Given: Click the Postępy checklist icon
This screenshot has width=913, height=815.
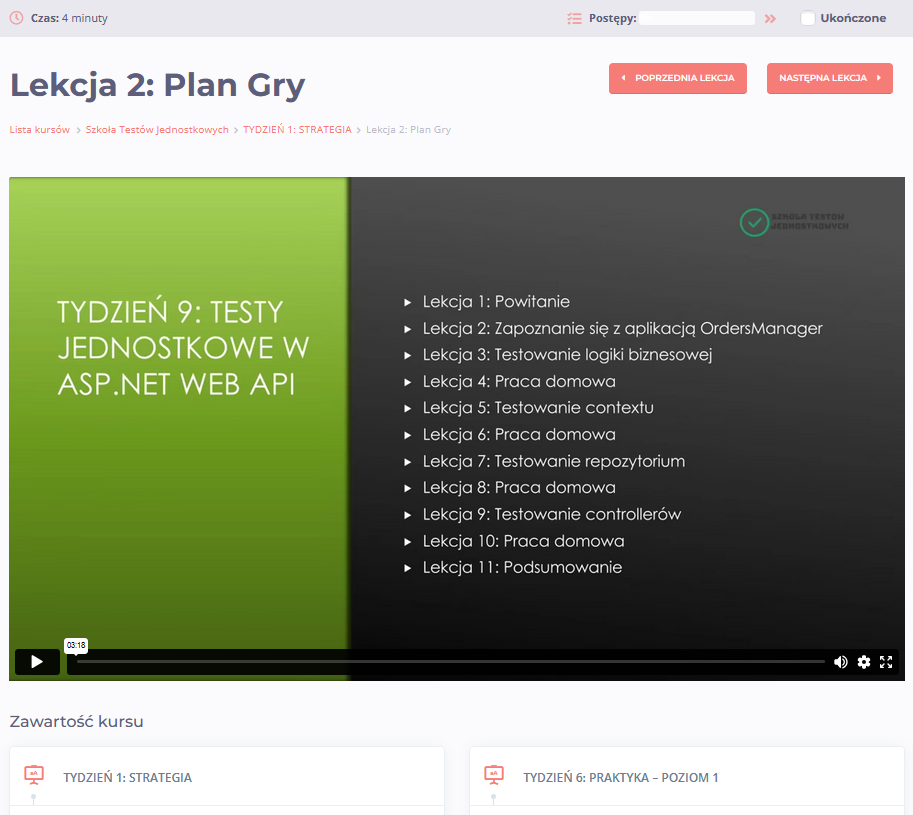Looking at the screenshot, I should (574, 19).
